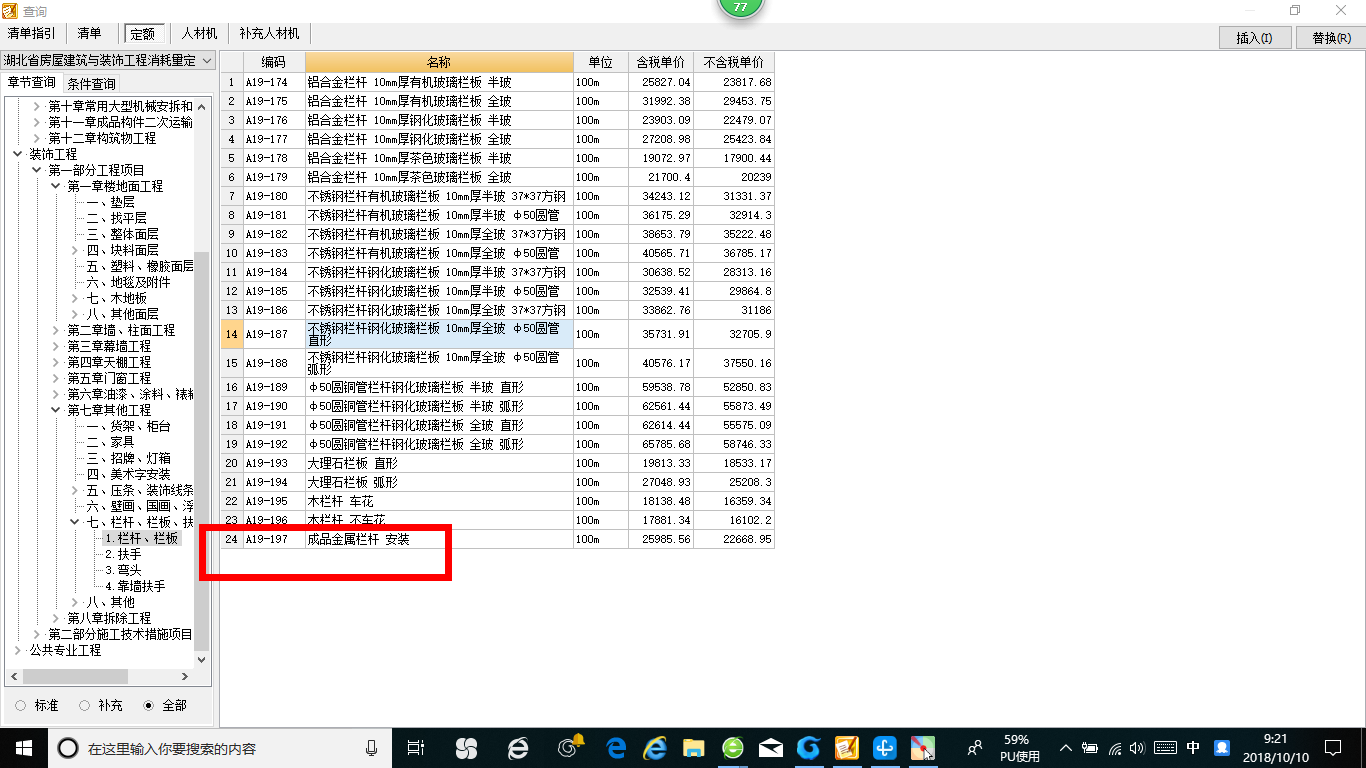The image size is (1366, 768).
Task: Collapse the 第七章其他工程 node
Action: click(56, 410)
